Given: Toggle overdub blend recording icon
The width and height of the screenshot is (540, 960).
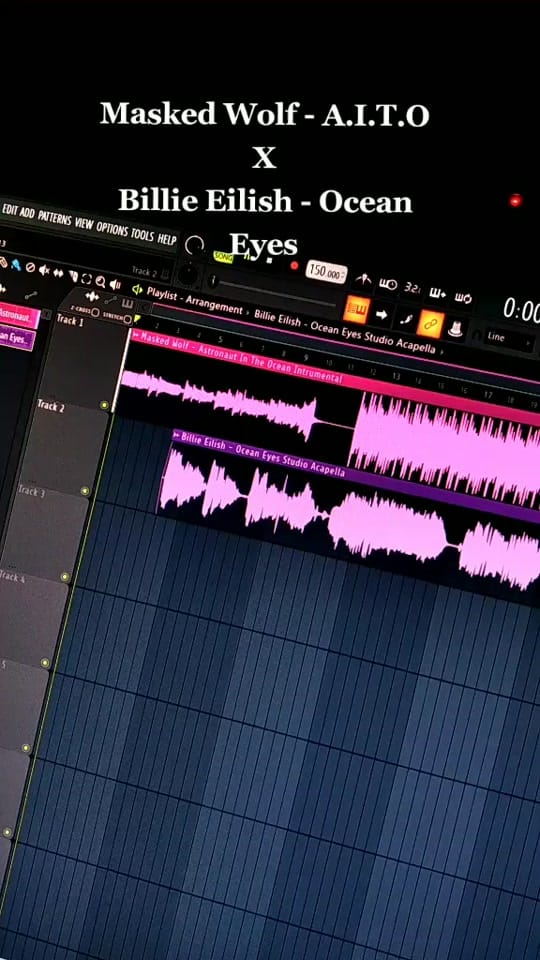Looking at the screenshot, I should click(x=437, y=293).
